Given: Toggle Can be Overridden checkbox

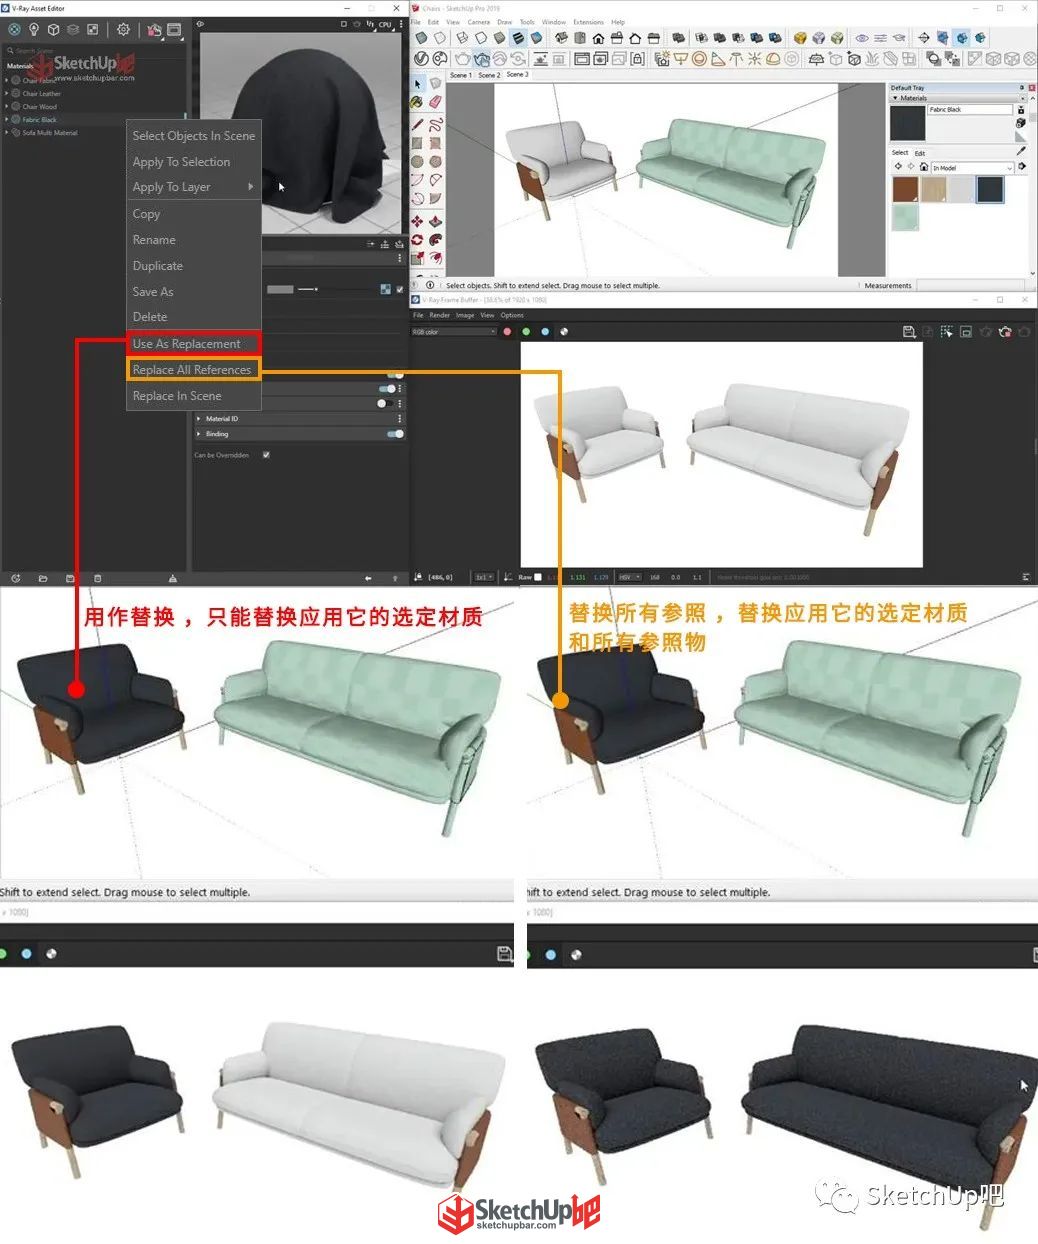Looking at the screenshot, I should (x=266, y=455).
